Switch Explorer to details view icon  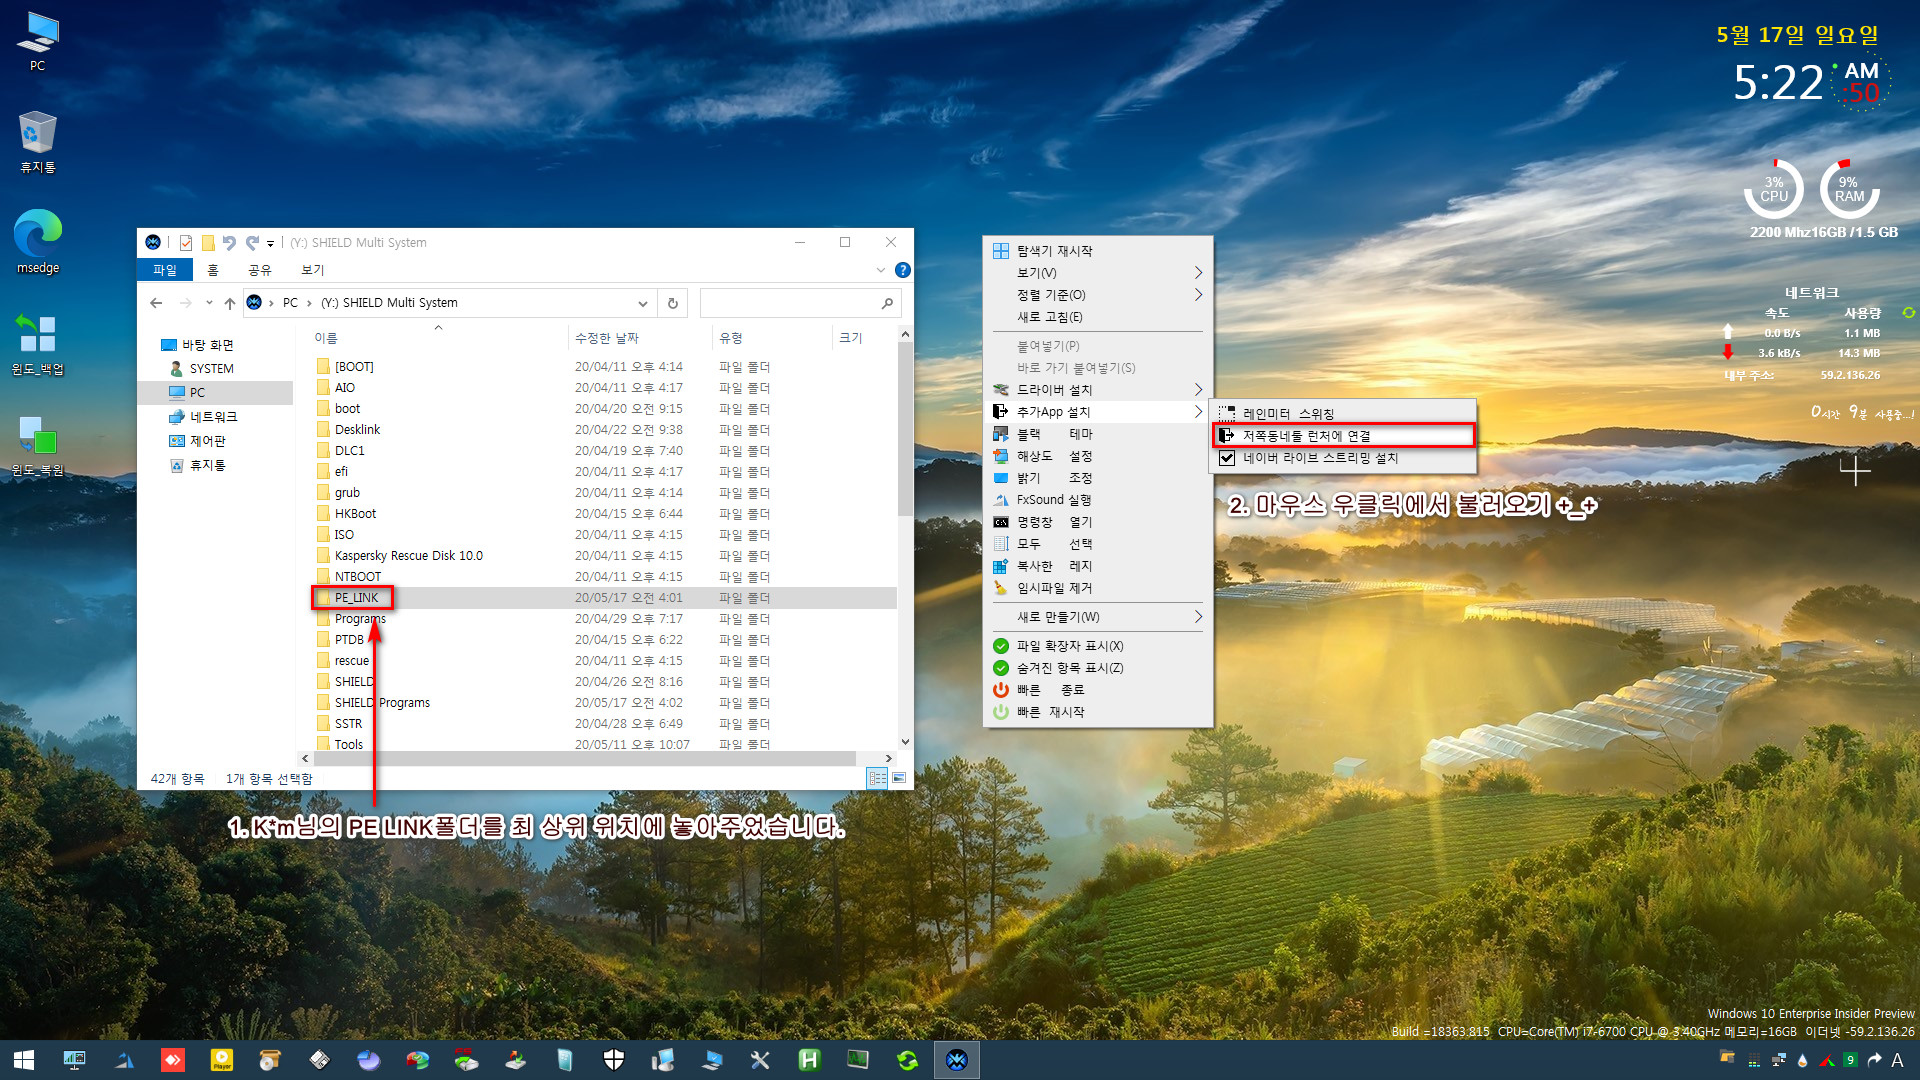877,778
